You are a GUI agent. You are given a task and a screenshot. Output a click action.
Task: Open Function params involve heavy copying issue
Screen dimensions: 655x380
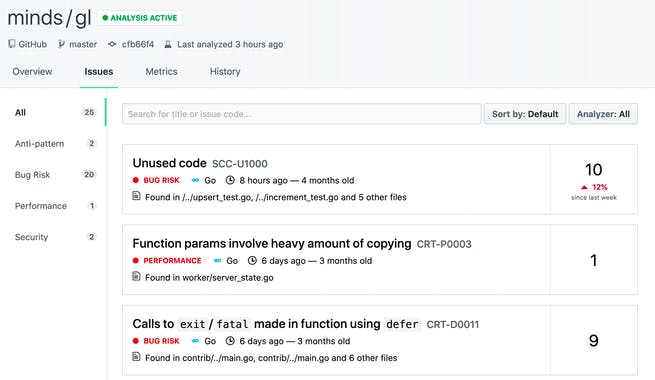point(272,243)
